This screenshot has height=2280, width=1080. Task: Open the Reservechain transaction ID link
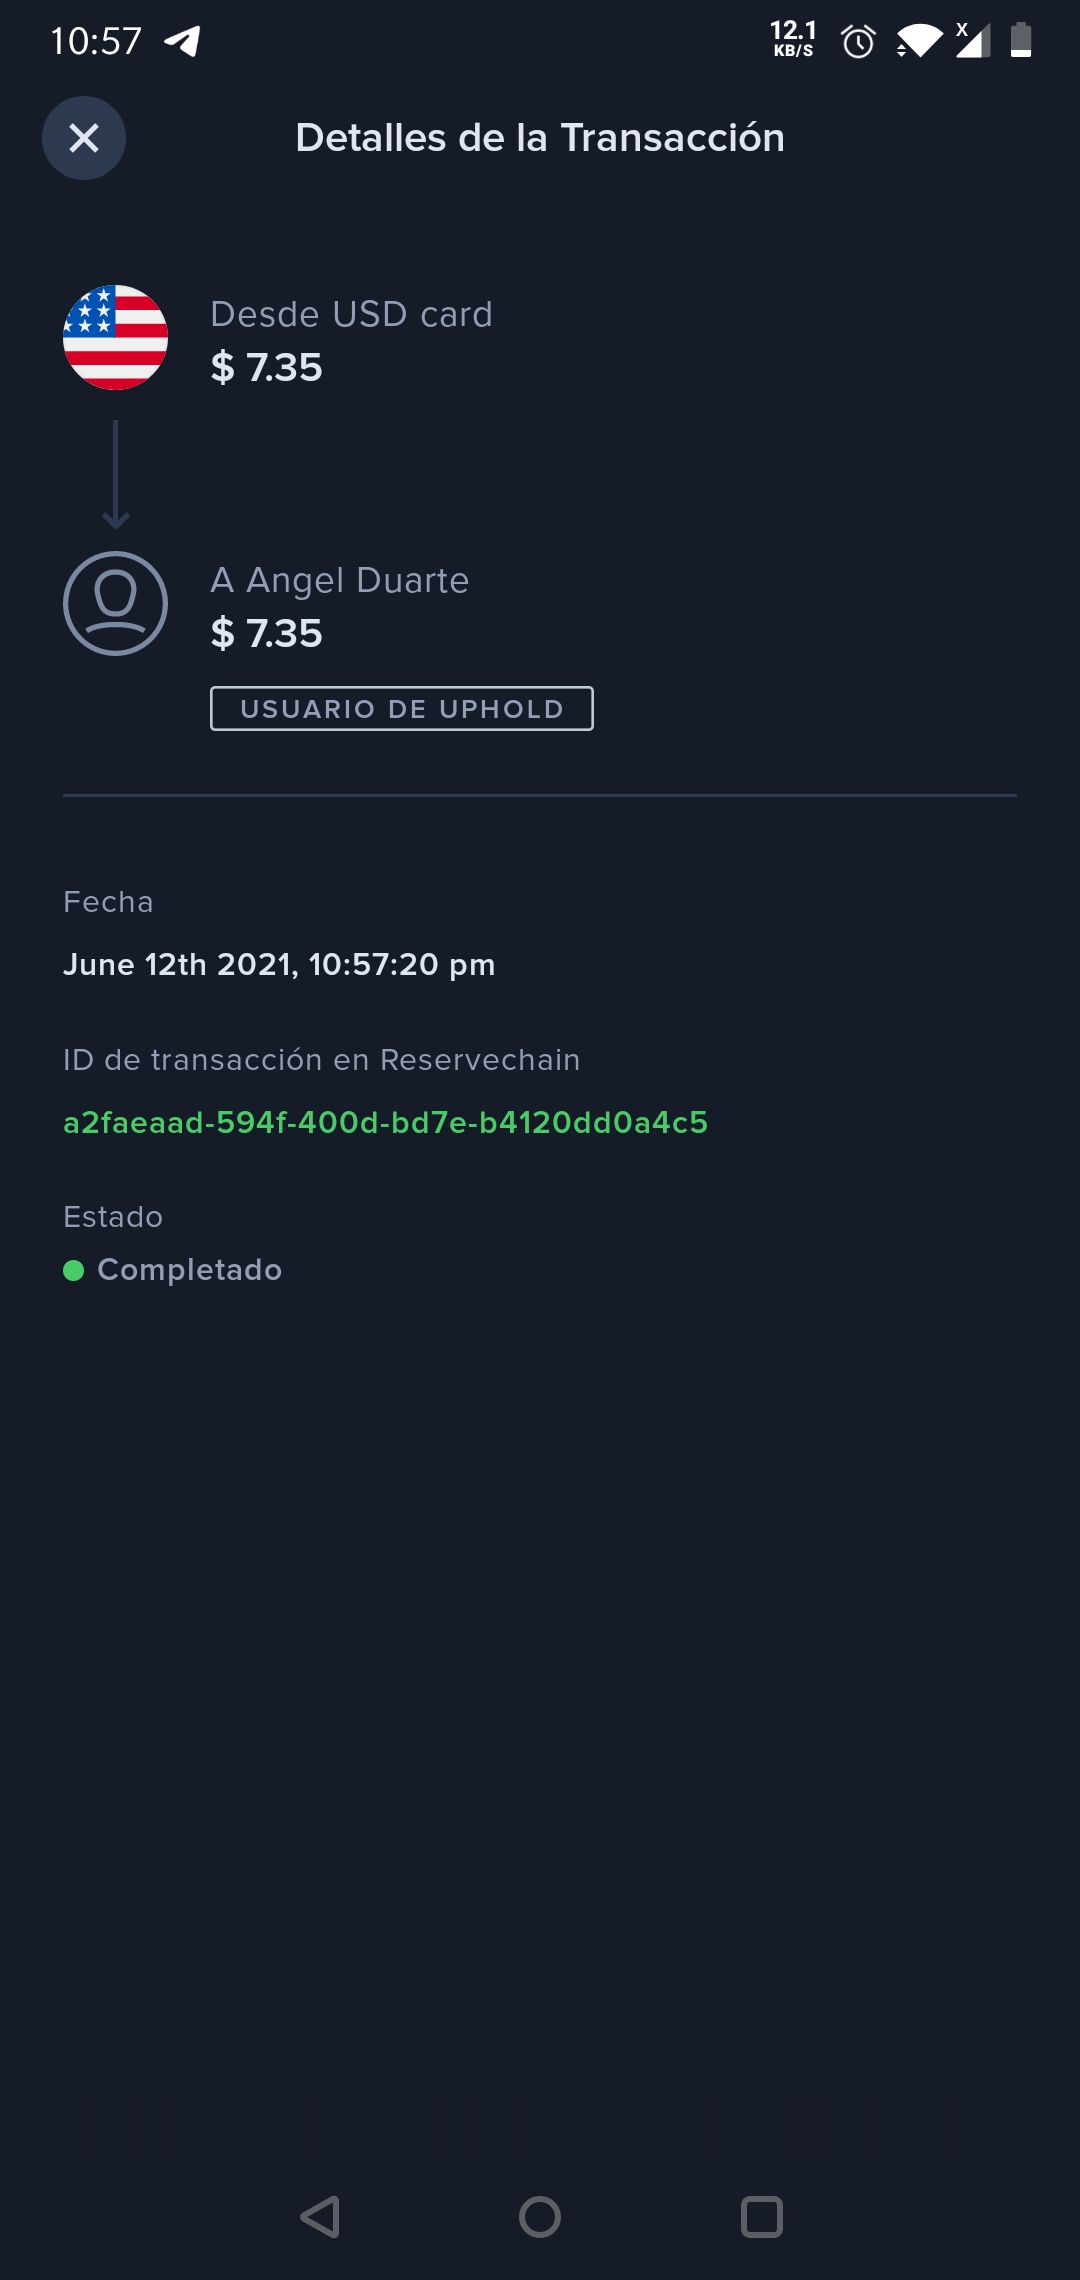[385, 1123]
